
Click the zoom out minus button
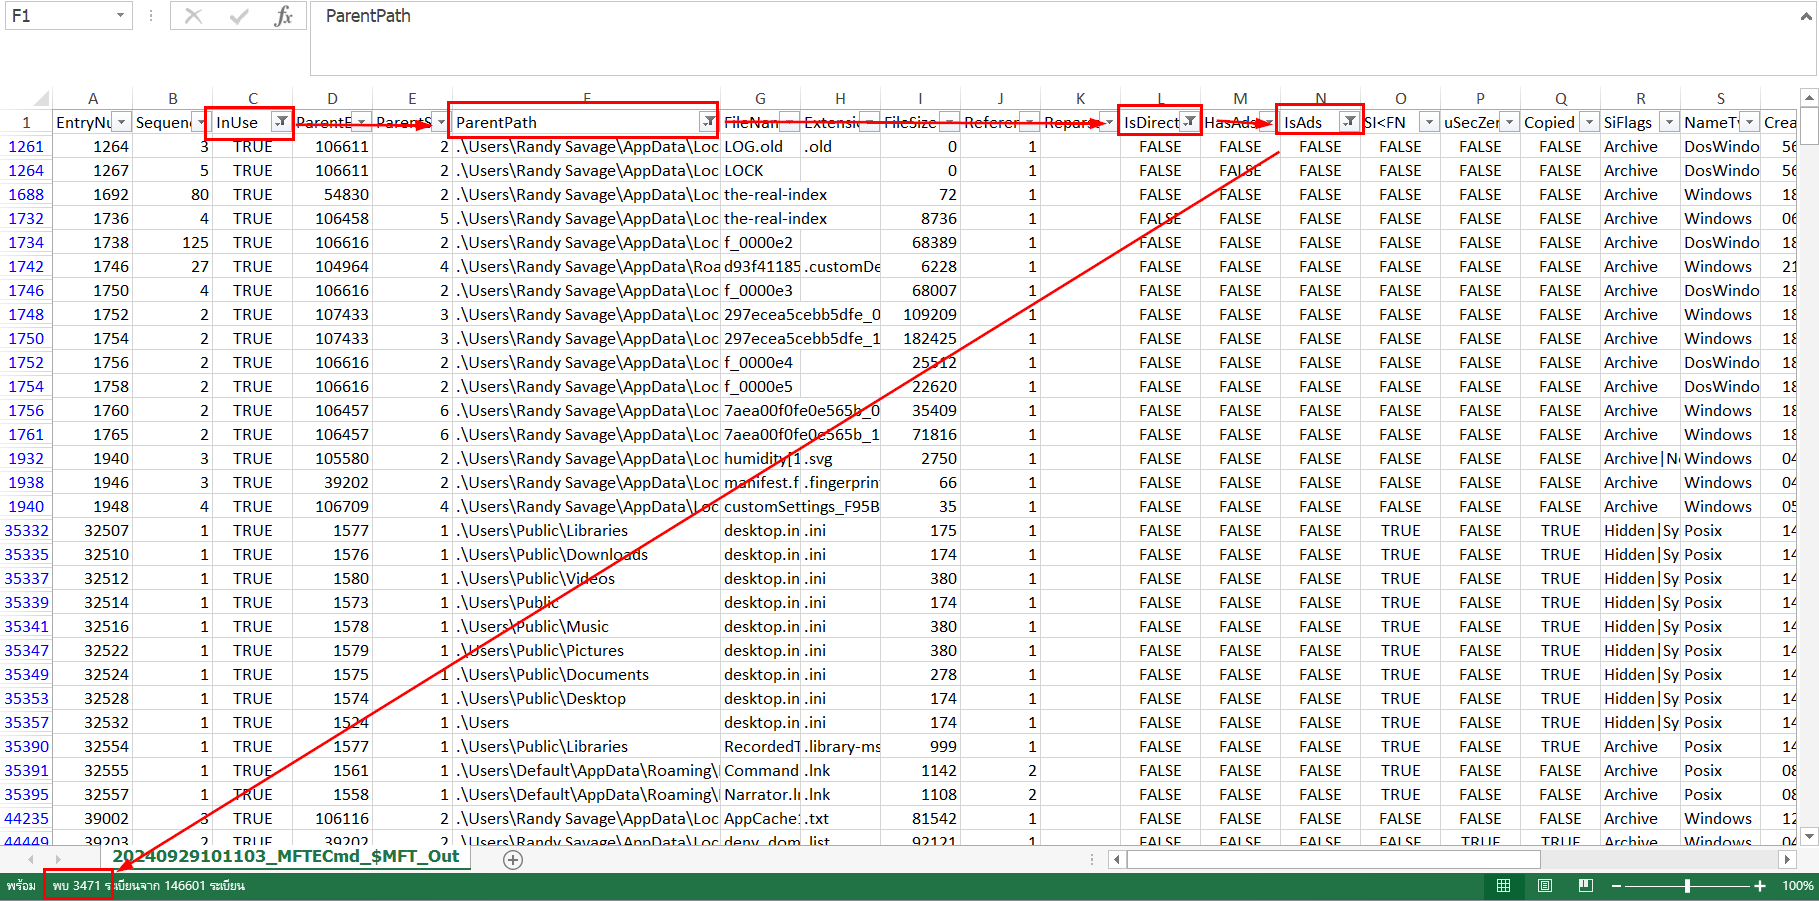point(1617,886)
